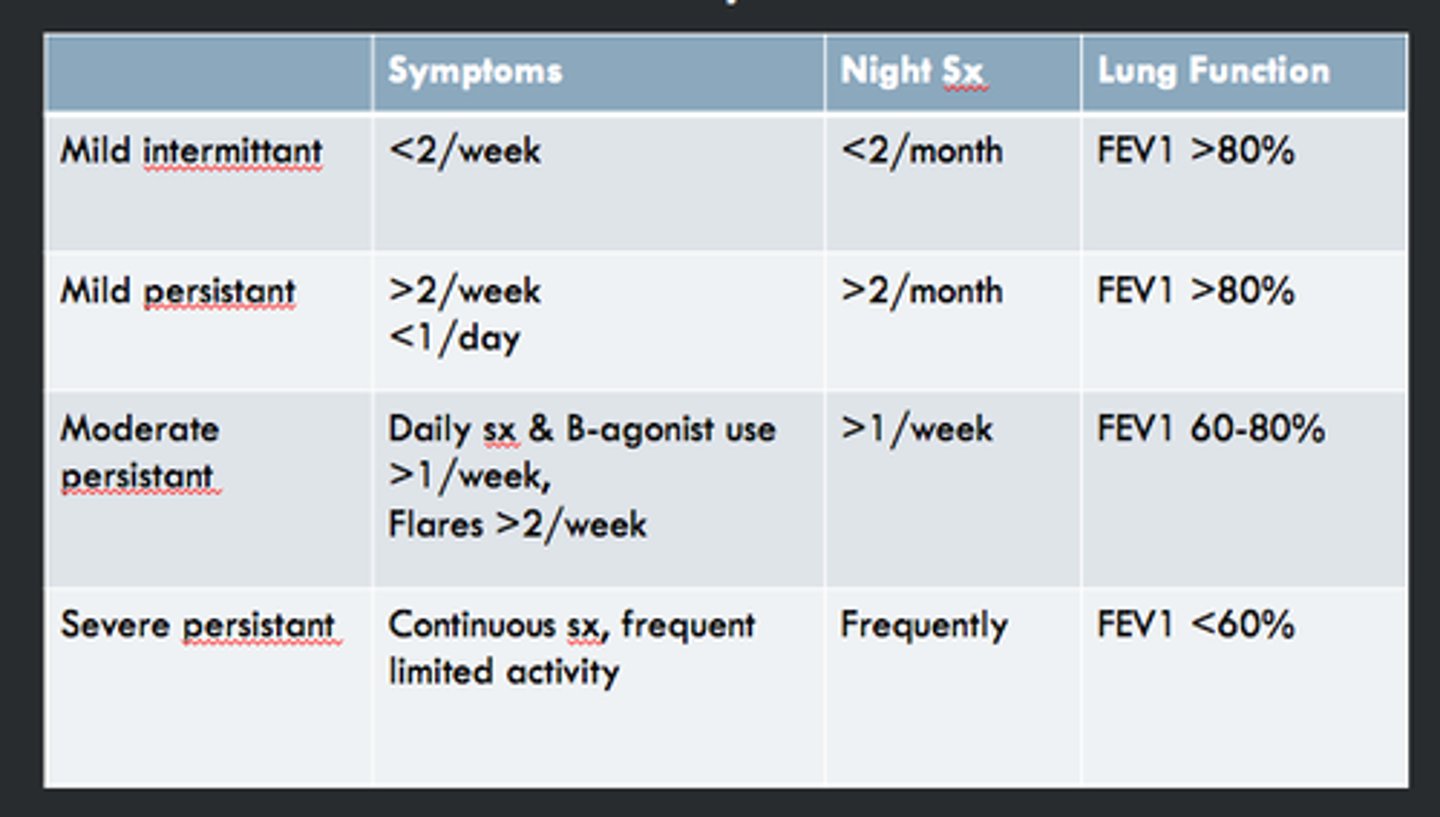Select the Moderate persistant row label
The width and height of the screenshot is (1440, 817).
[140, 452]
